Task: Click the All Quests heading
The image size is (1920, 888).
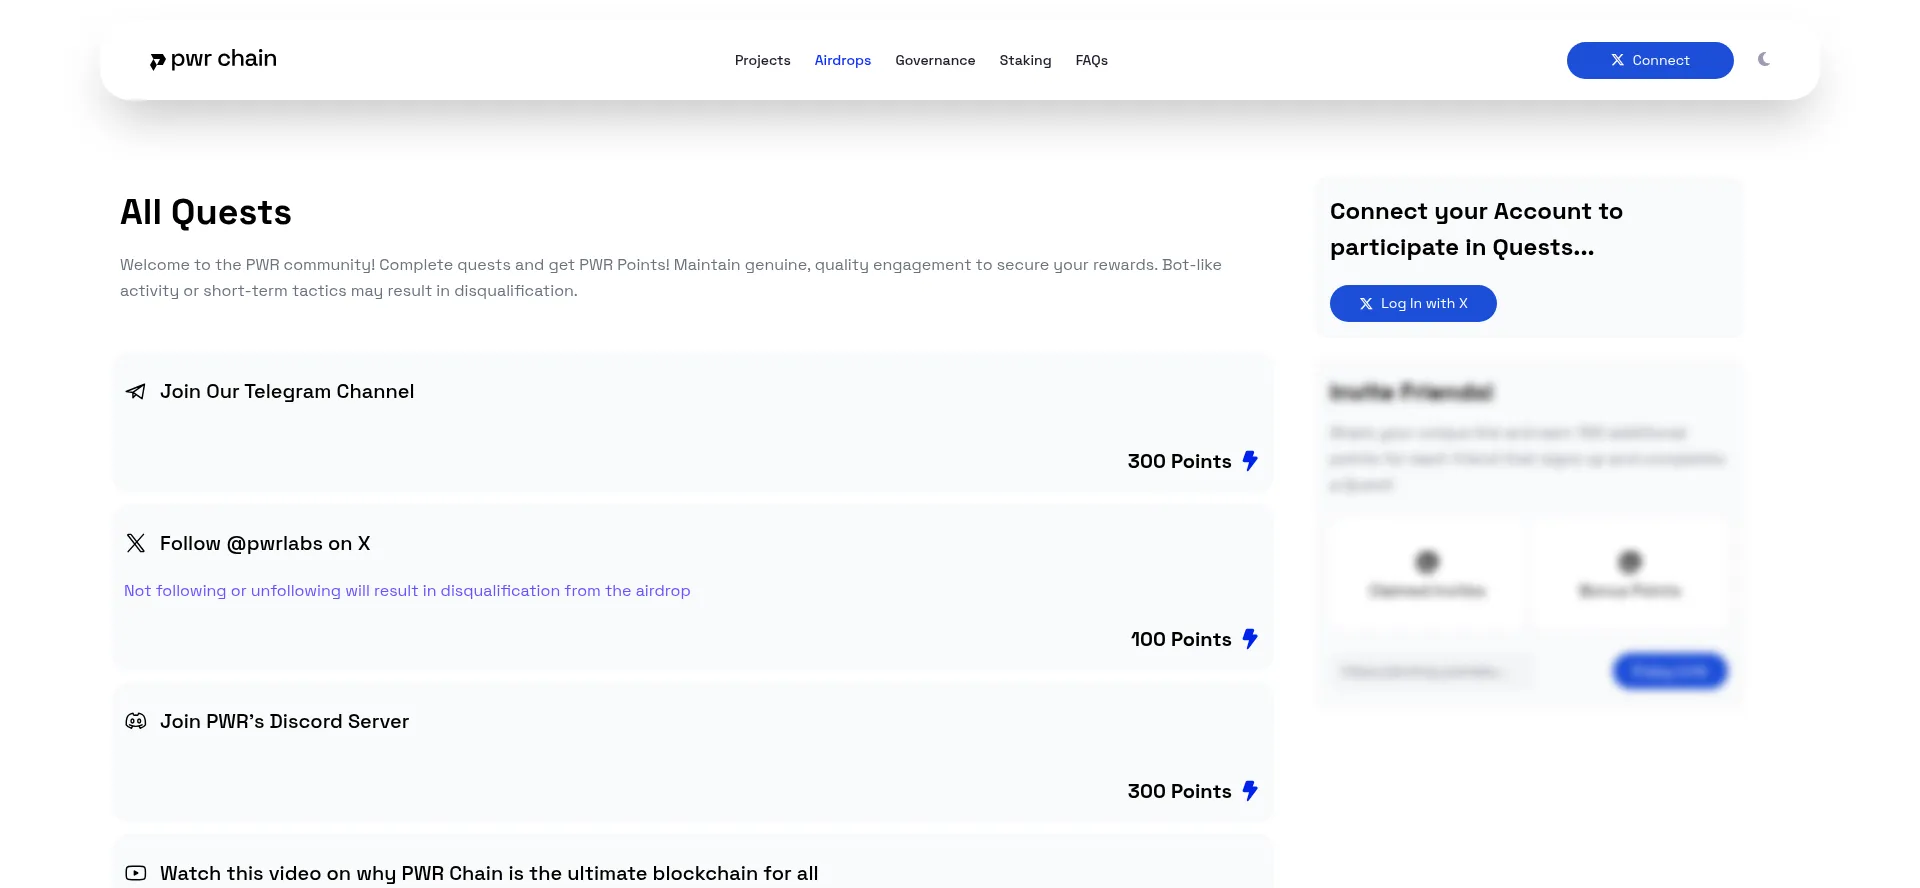Action: [x=206, y=212]
